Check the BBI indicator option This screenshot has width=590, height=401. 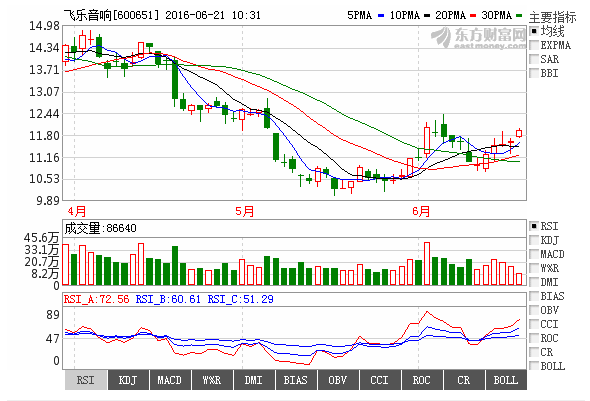(534, 73)
